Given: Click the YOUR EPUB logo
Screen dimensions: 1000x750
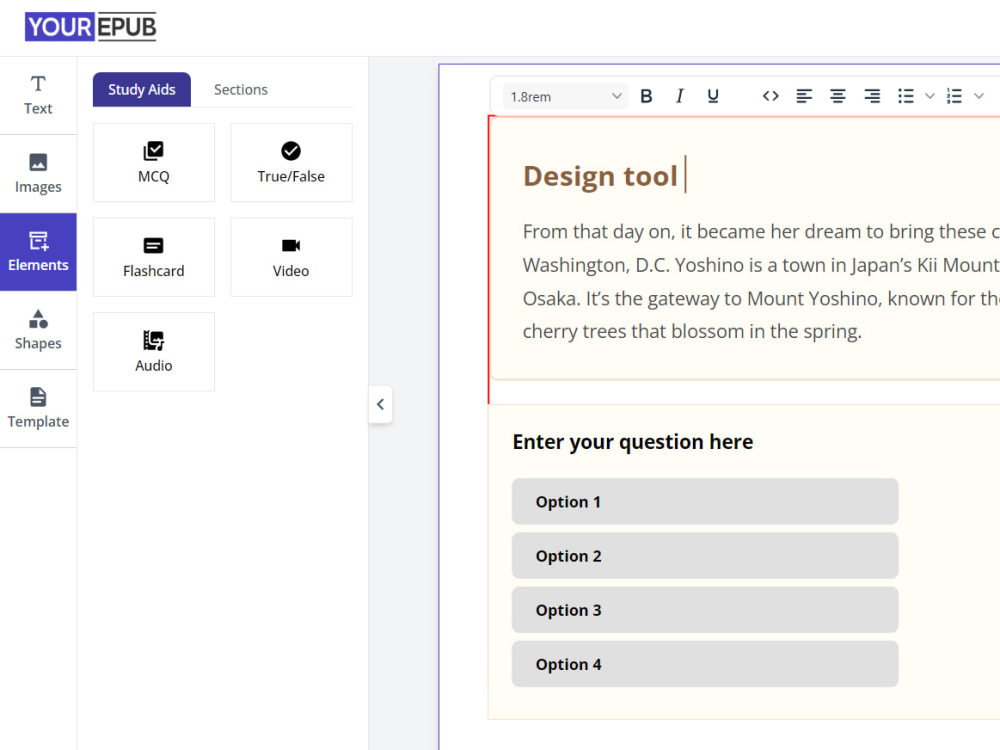Looking at the screenshot, I should click(91, 27).
